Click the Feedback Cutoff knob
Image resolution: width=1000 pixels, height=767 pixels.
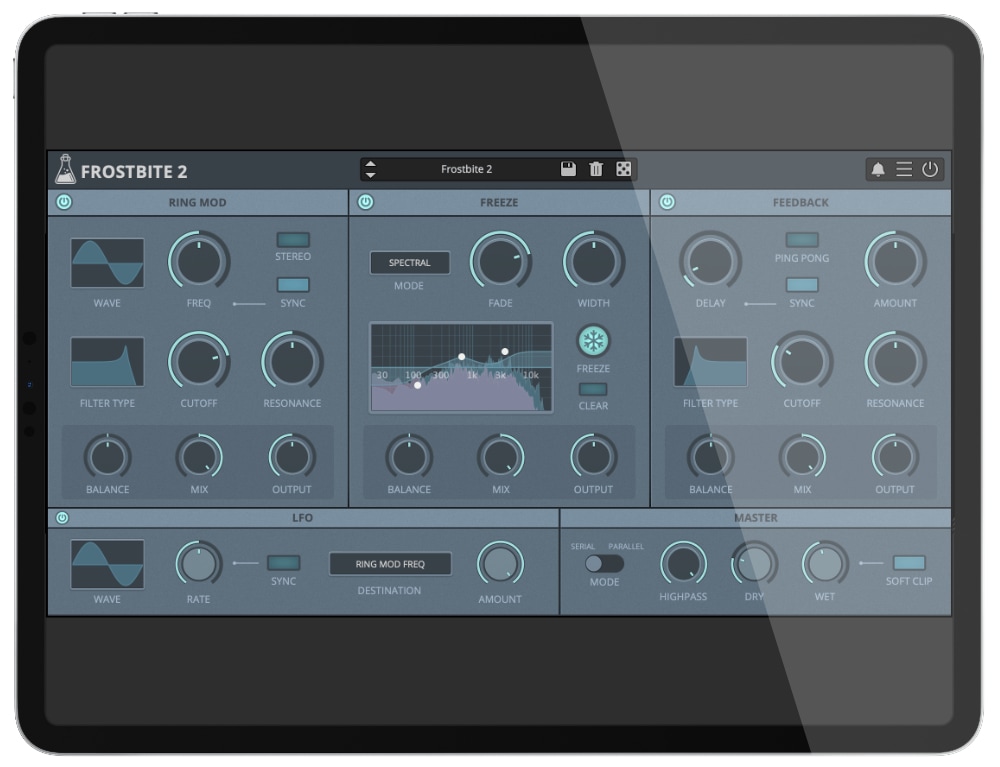(802, 362)
